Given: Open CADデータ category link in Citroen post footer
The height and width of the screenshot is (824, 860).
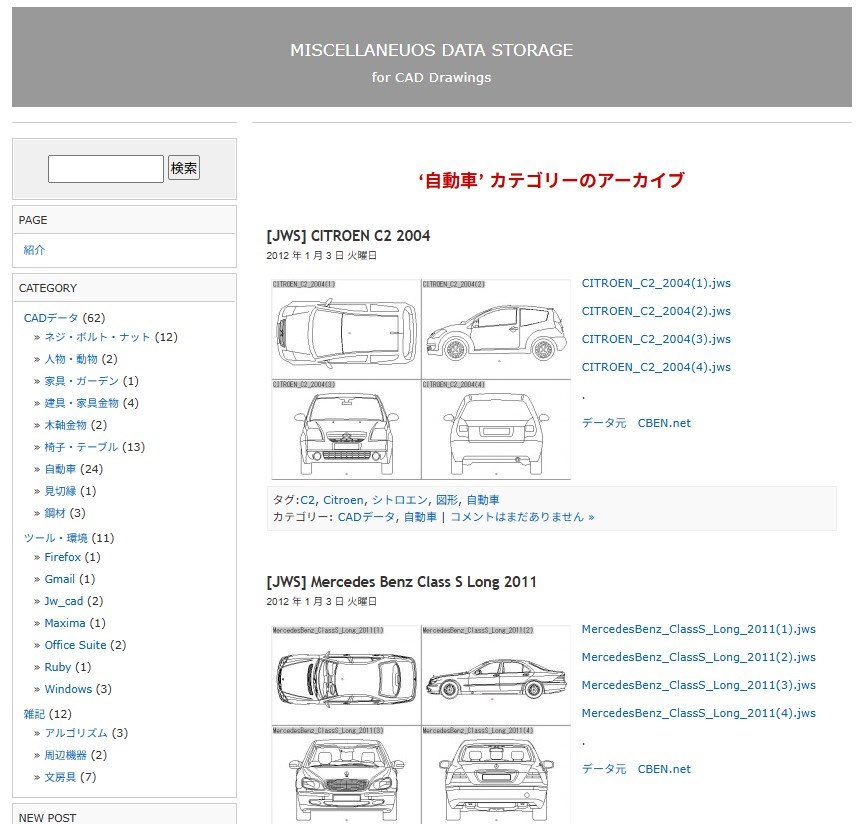Looking at the screenshot, I should [366, 517].
